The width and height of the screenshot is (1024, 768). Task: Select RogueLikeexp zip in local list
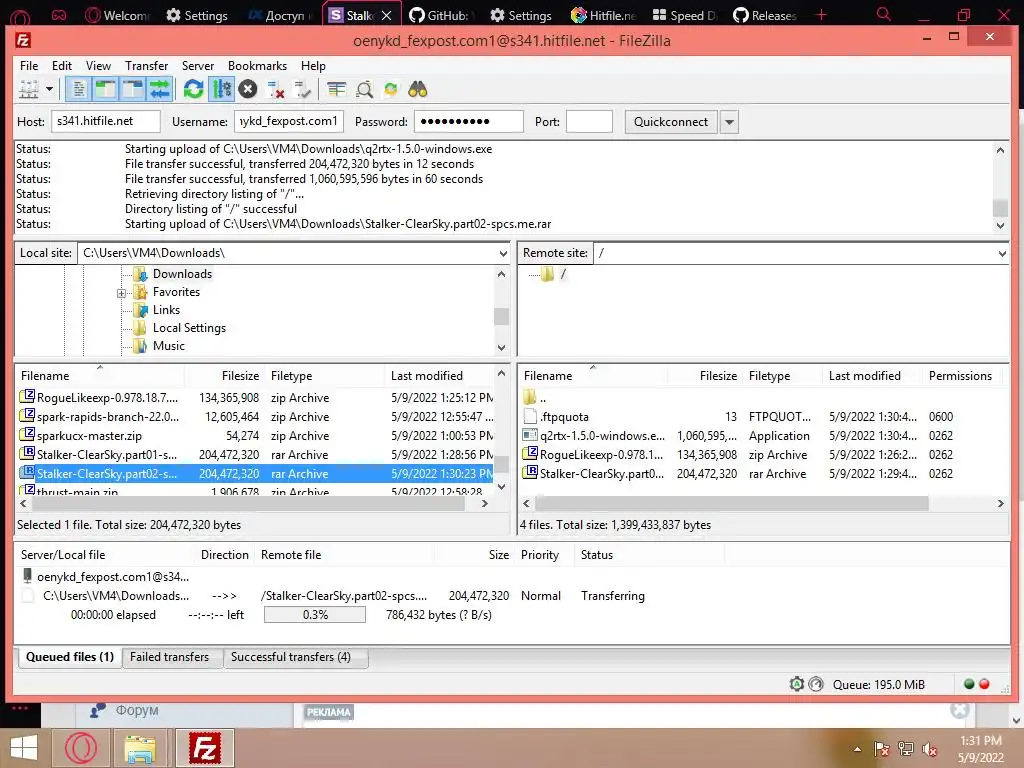tap(256, 398)
